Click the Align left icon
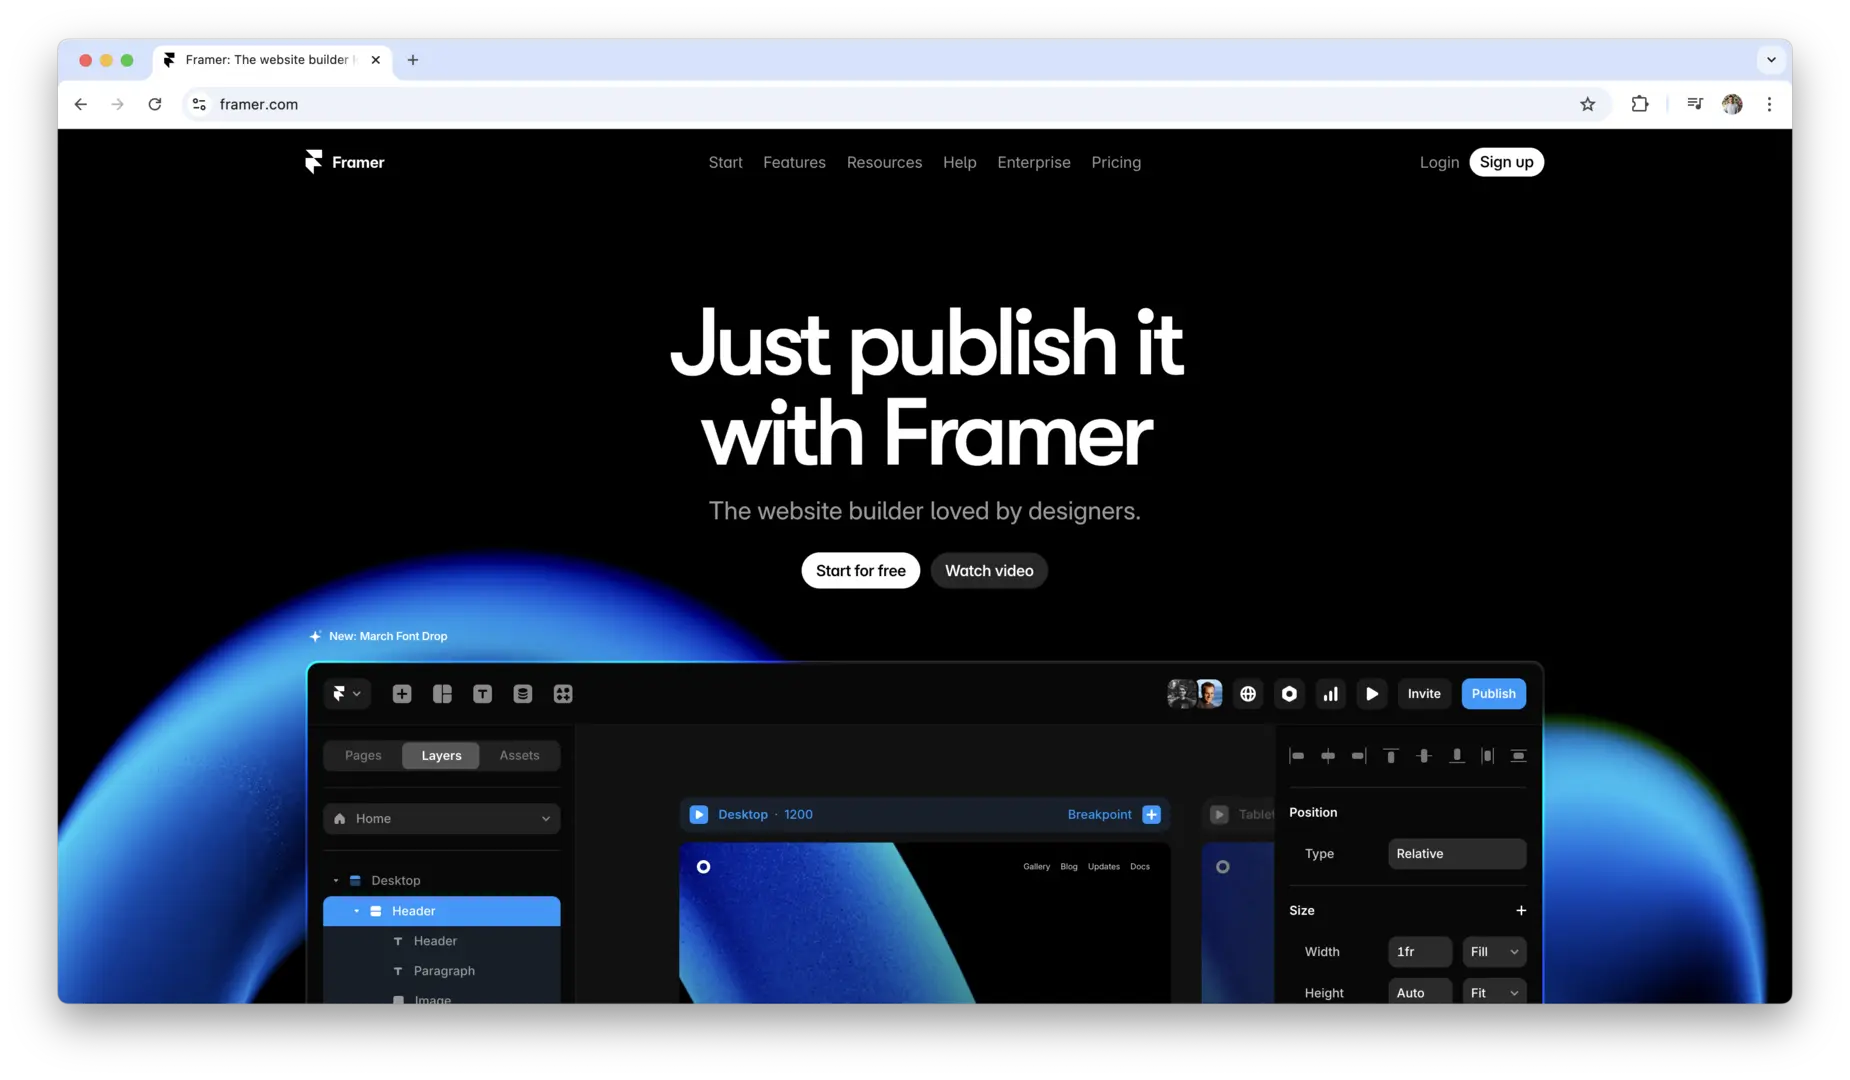This screenshot has width=1850, height=1080. (x=1297, y=756)
